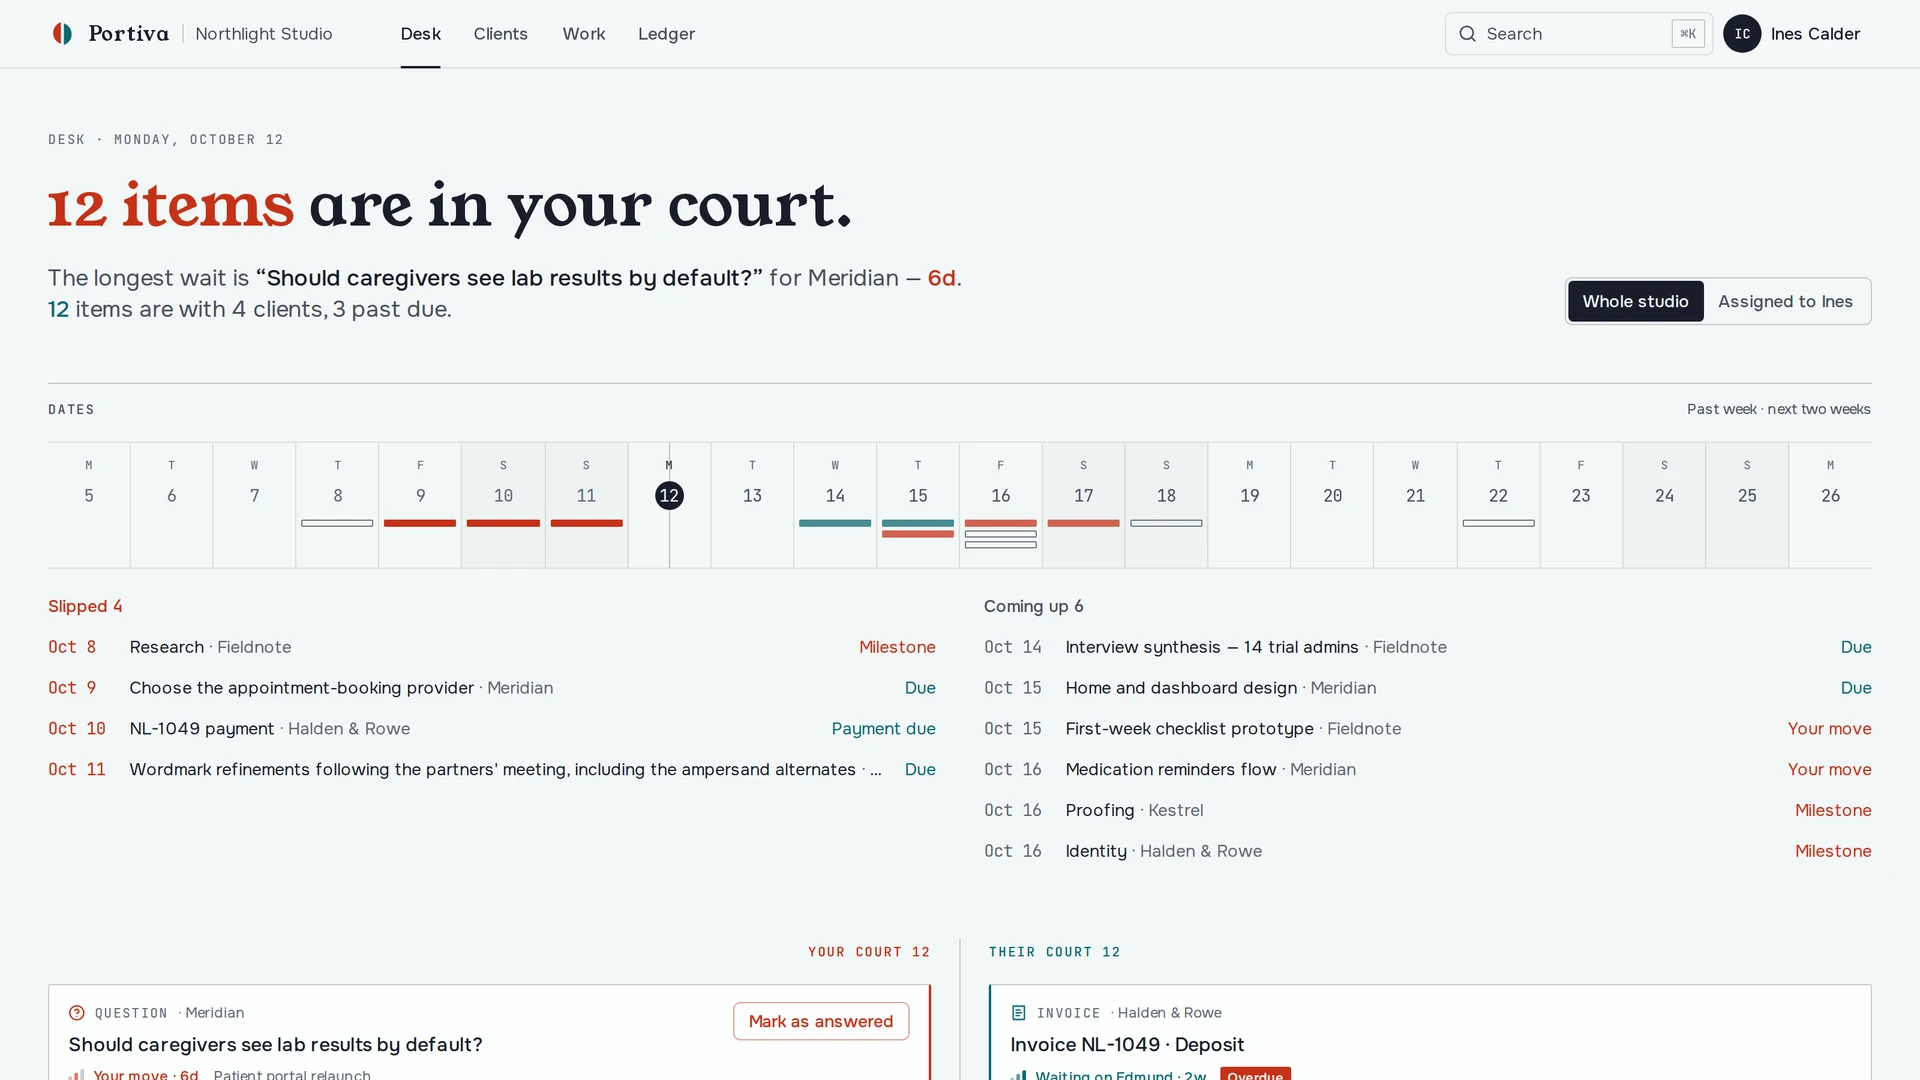Click the teal bar under date 14
Image resolution: width=1920 pixels, height=1080 pixels.
pyautogui.click(x=835, y=523)
